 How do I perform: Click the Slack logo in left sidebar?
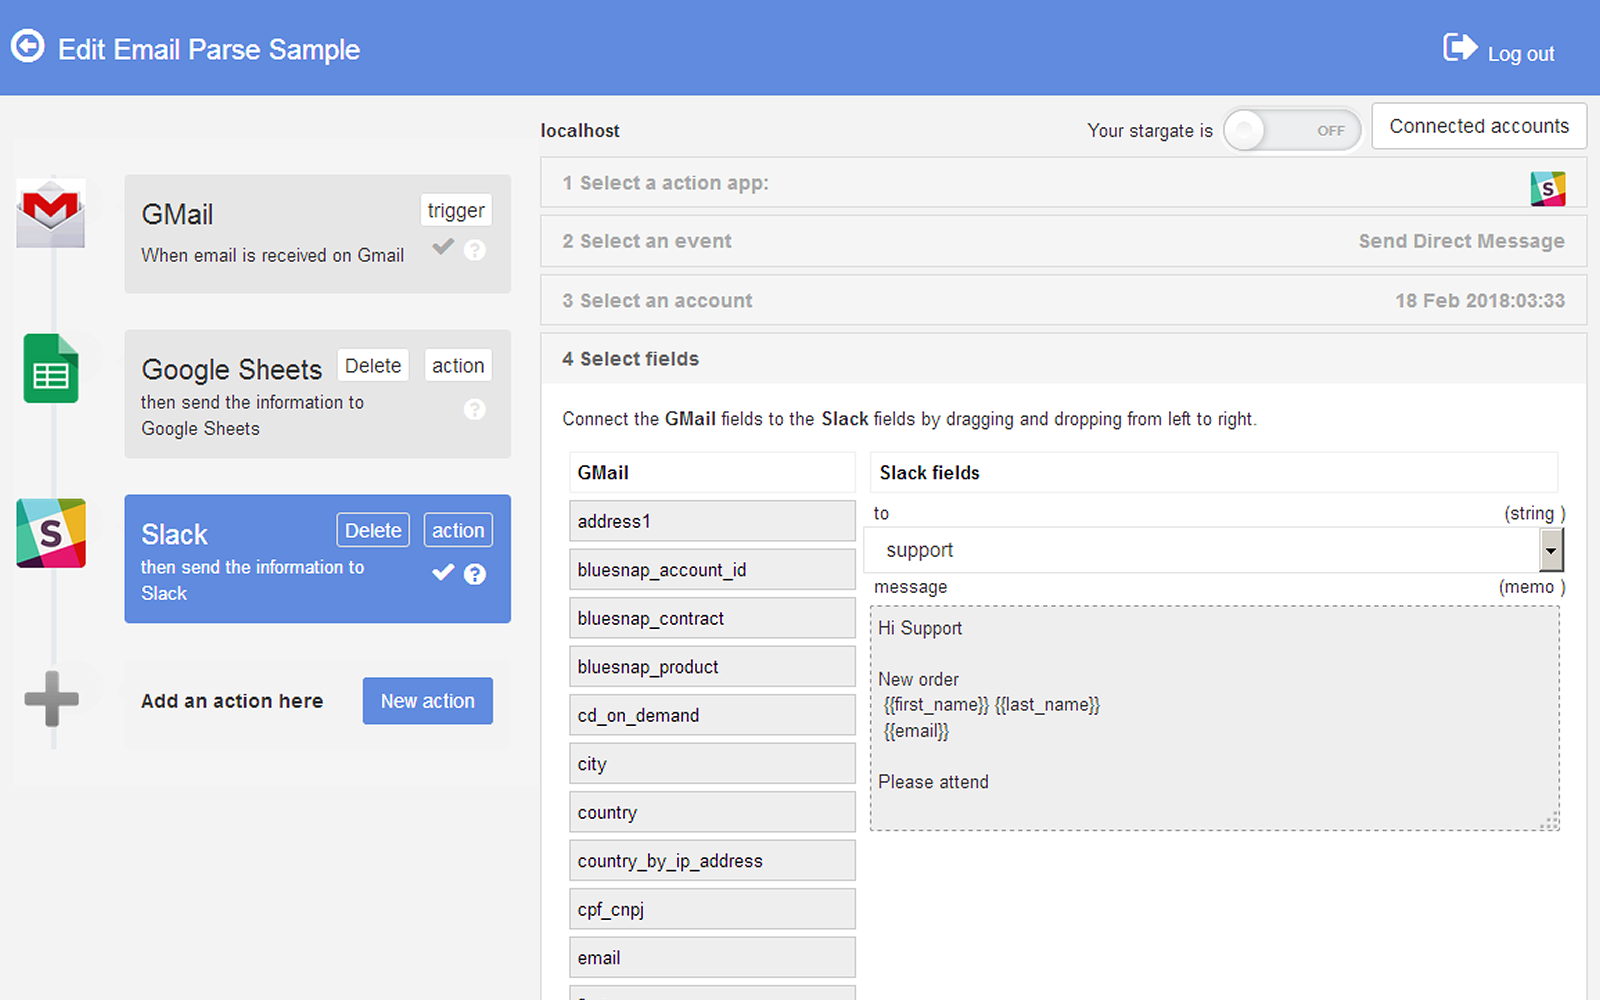click(x=51, y=533)
